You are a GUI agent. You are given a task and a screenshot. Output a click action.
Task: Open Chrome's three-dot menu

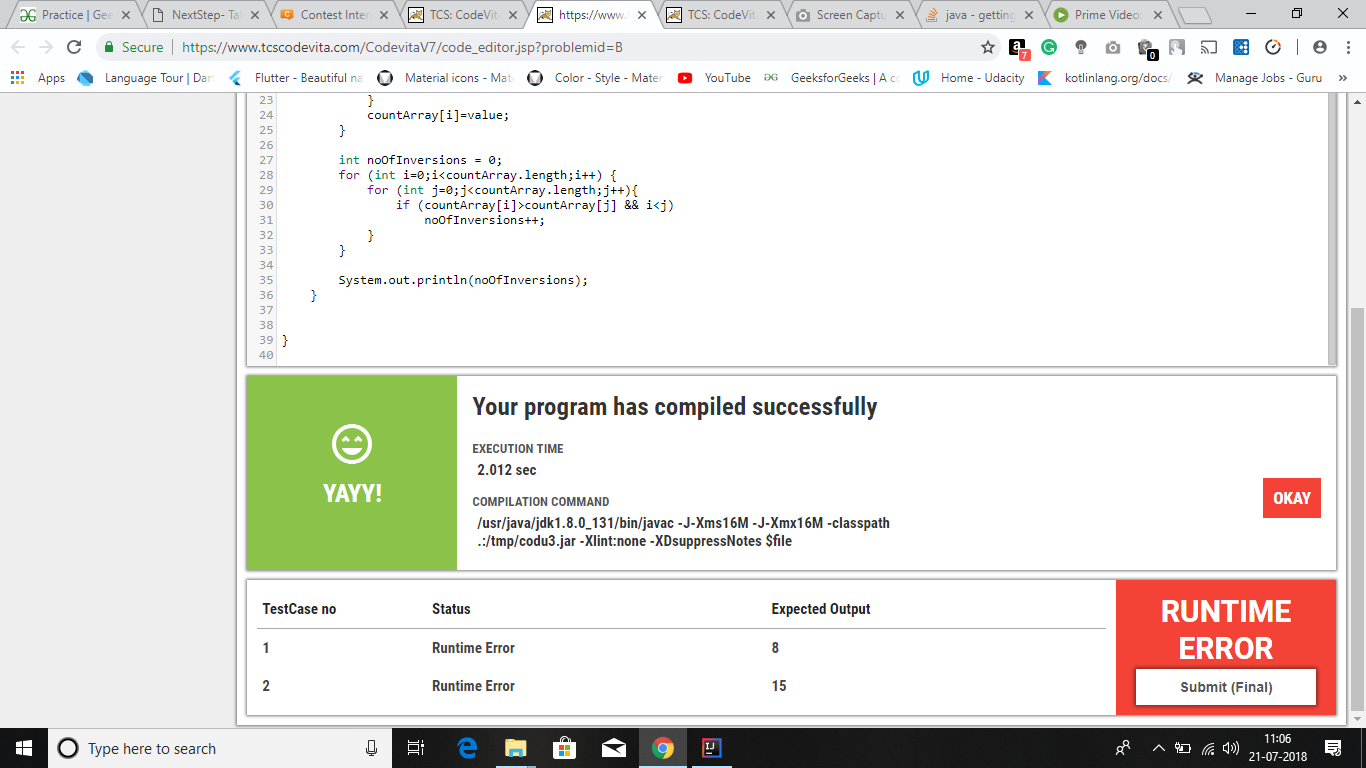point(1348,47)
